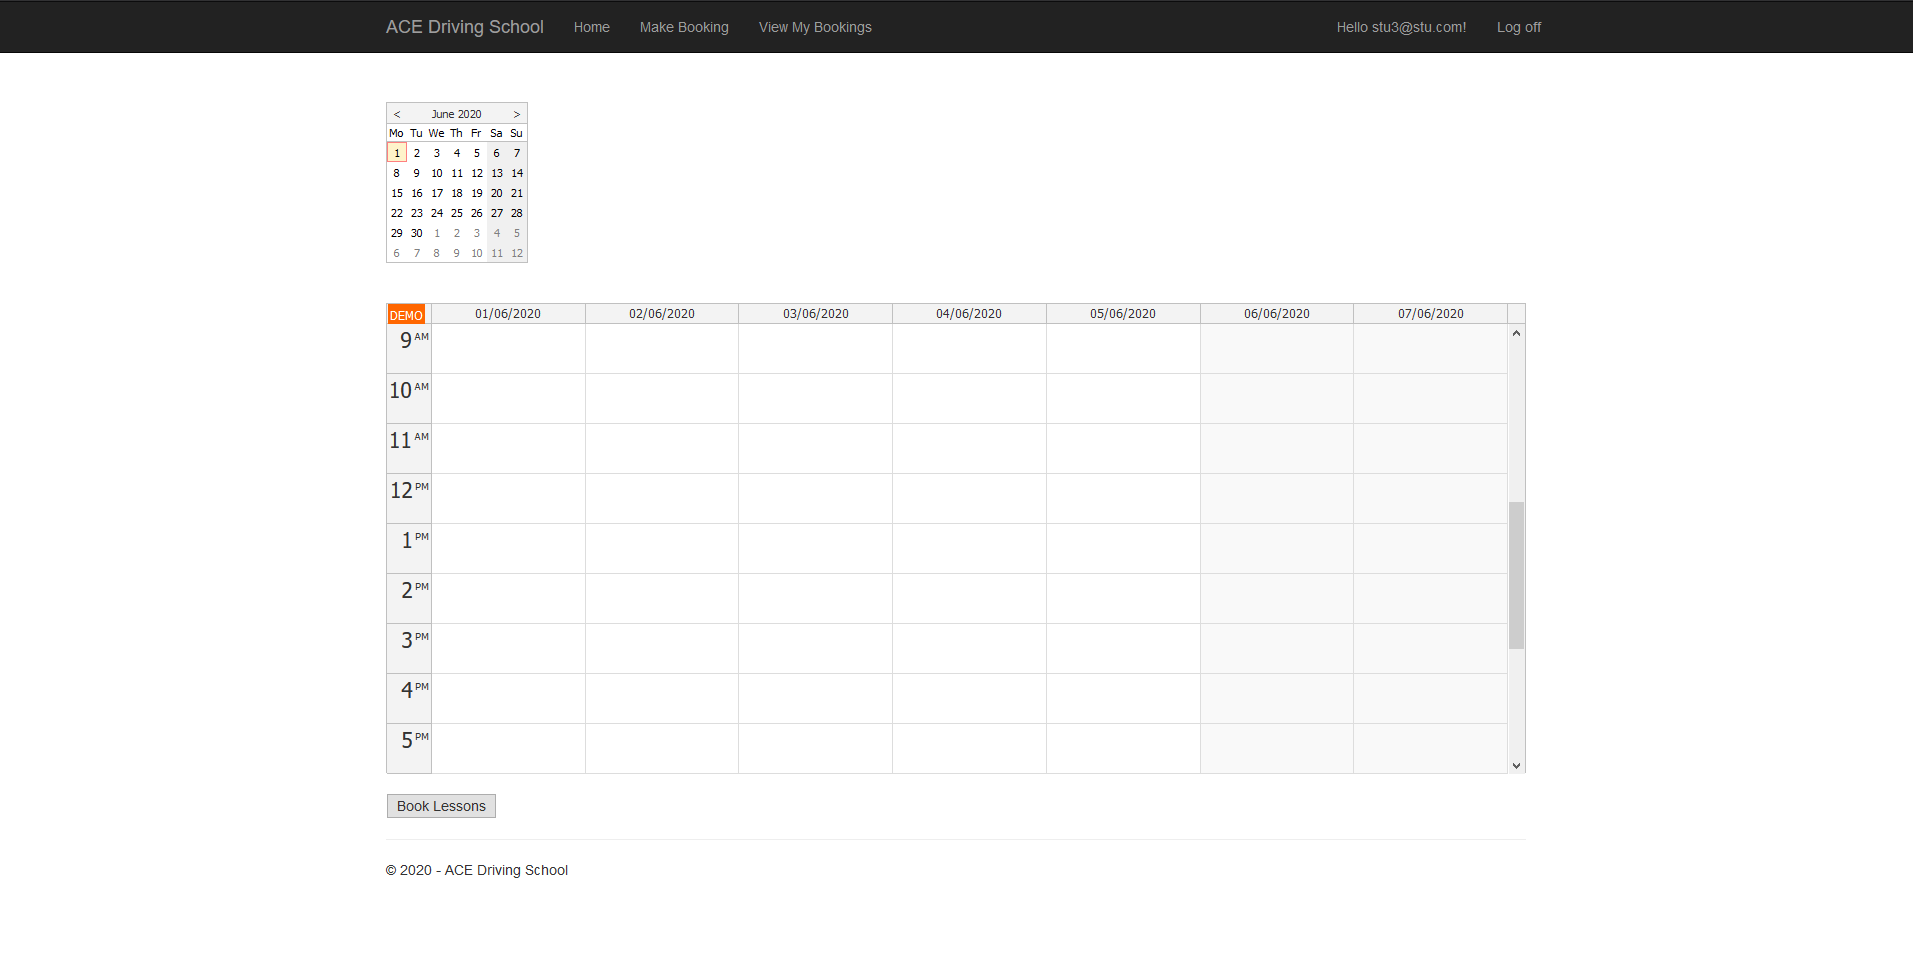Select 4 PM slot on 01/06/2020
Screen dimensions: 1913x959
[x=508, y=699]
